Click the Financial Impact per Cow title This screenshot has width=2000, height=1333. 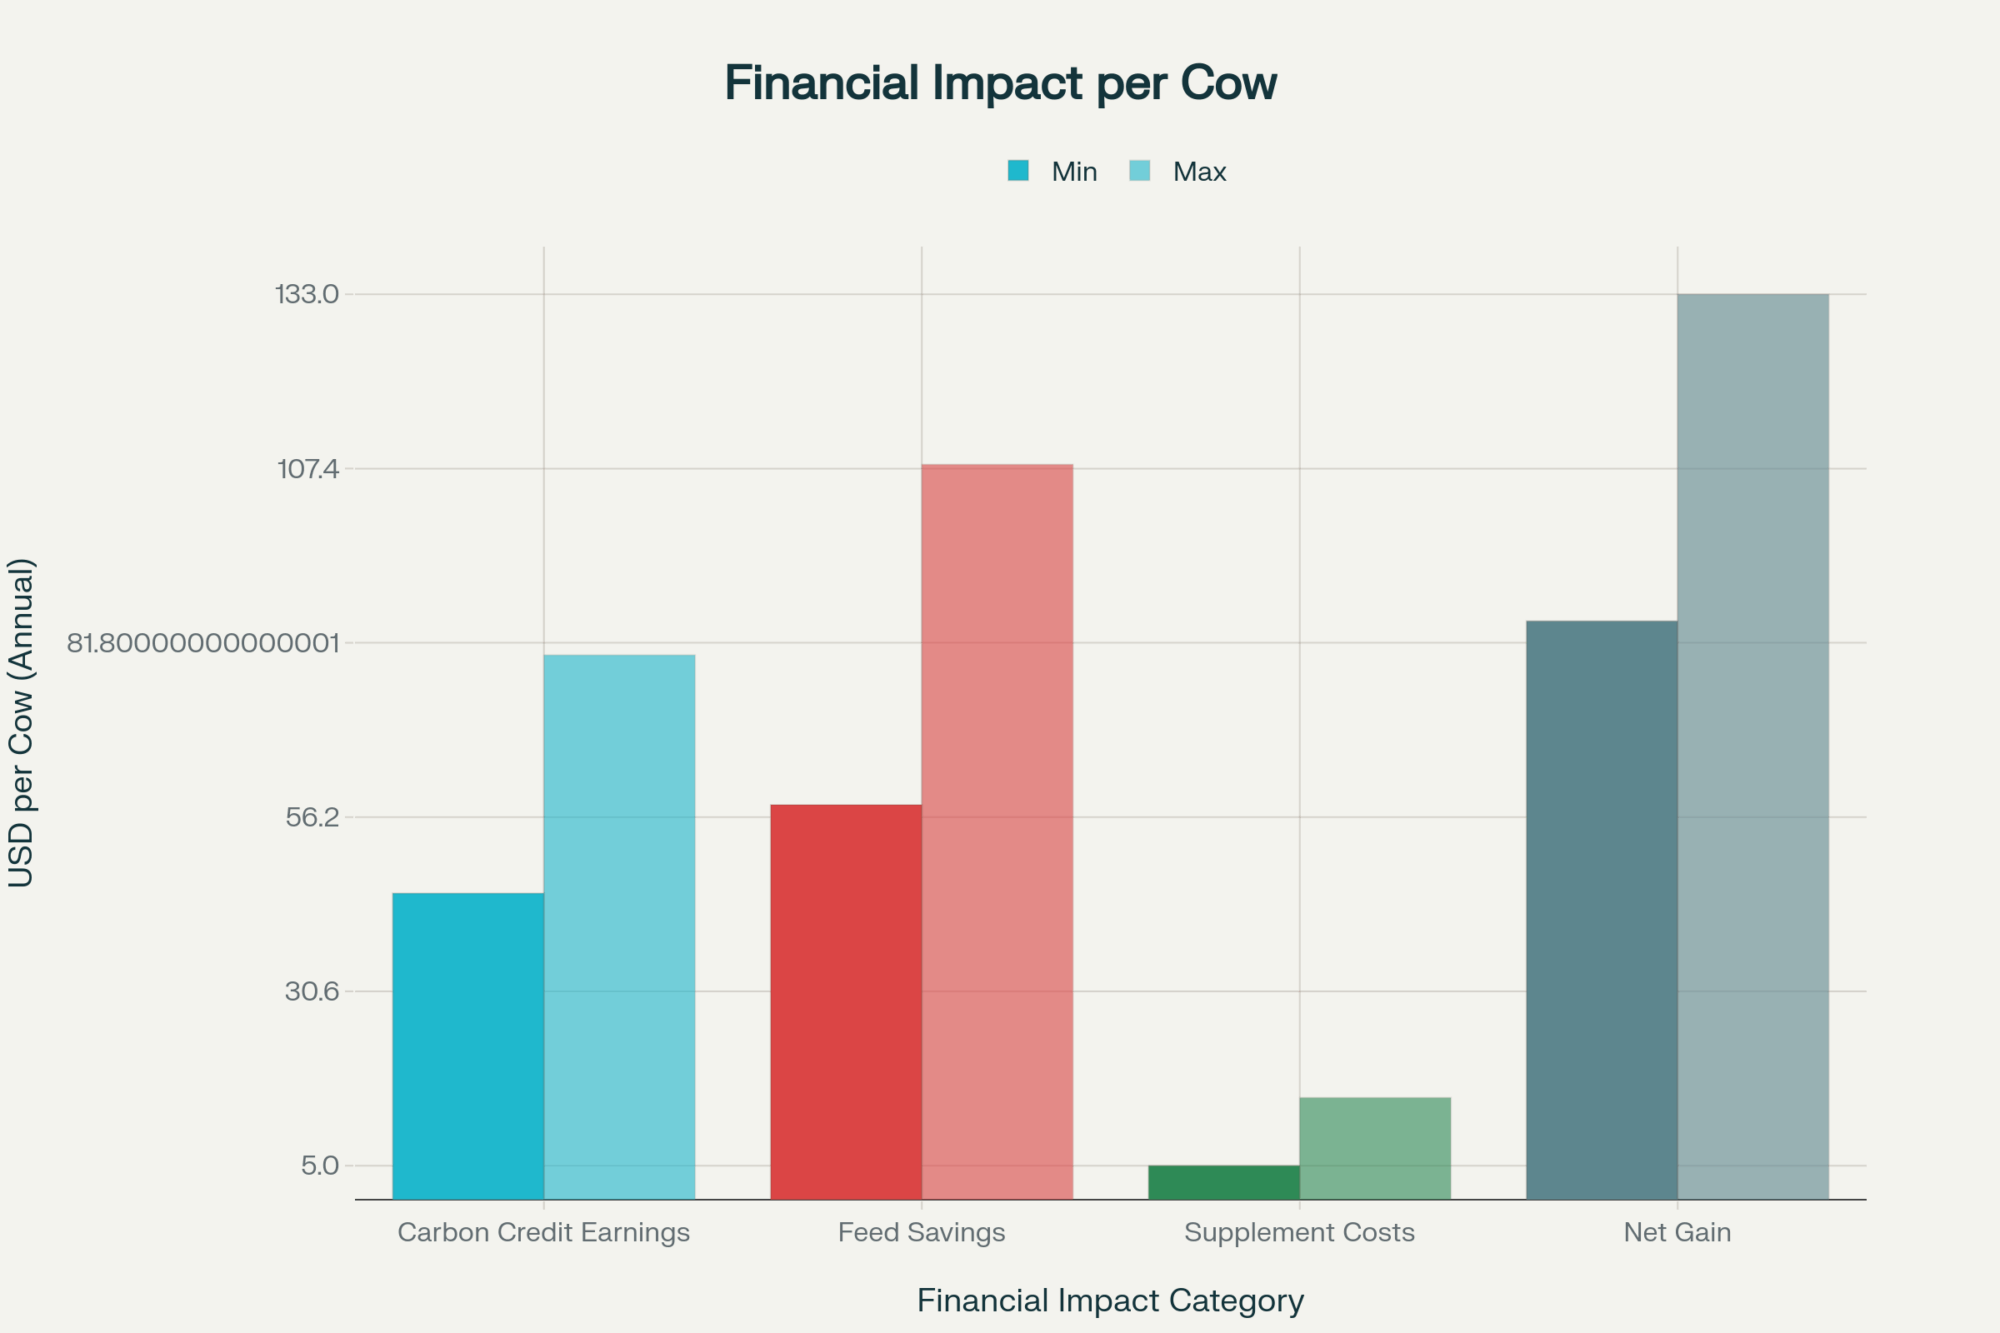pyautogui.click(x=1000, y=83)
